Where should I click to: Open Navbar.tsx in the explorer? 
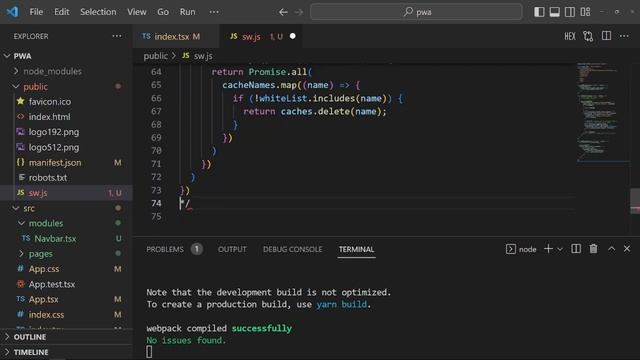click(x=66, y=238)
